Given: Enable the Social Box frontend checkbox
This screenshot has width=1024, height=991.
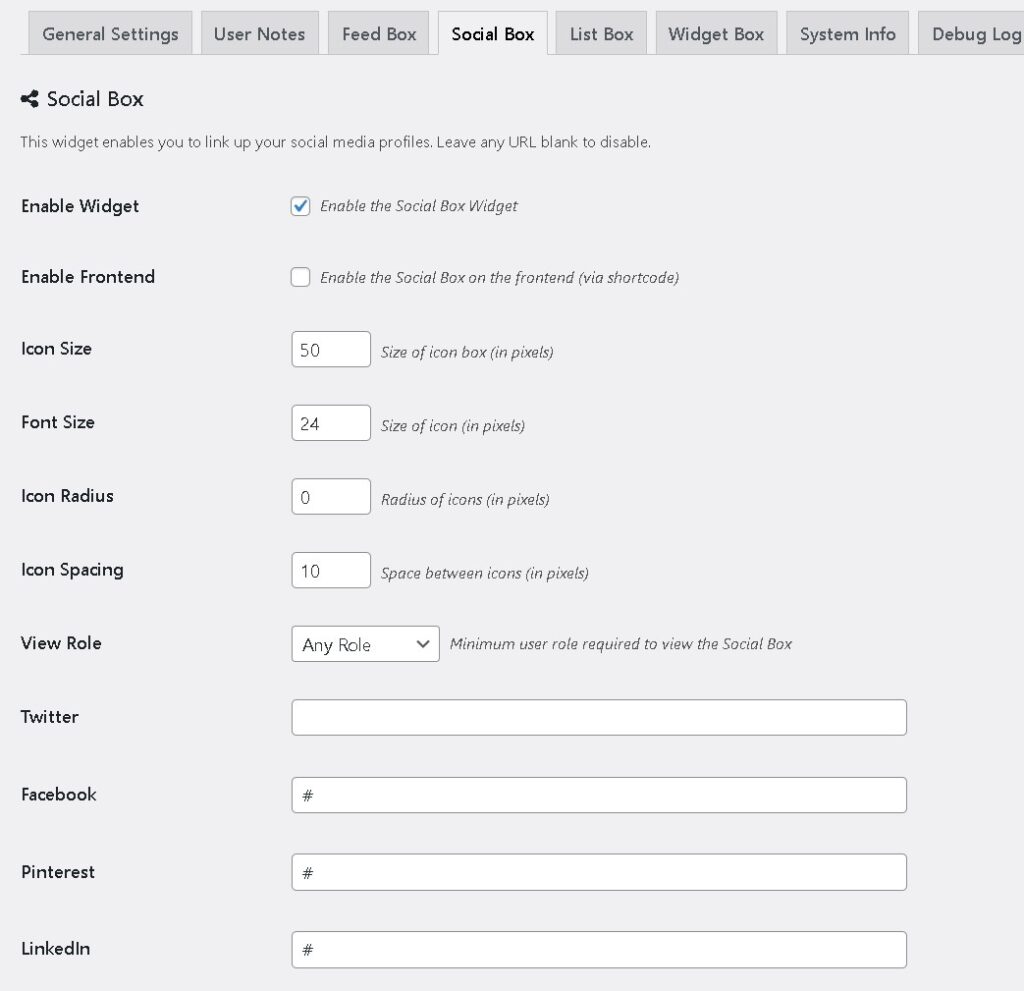Looking at the screenshot, I should (300, 277).
